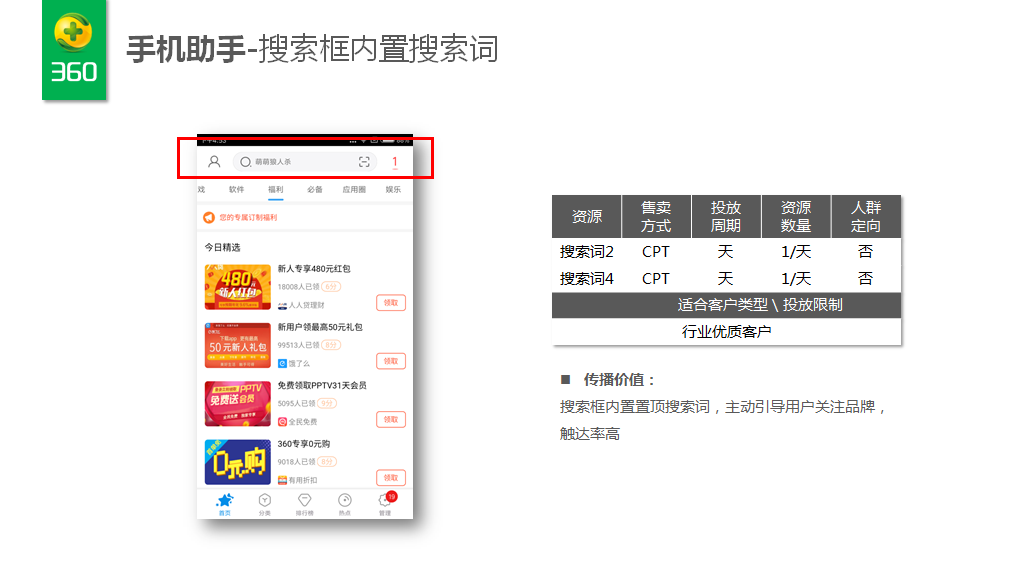Open 分类 in bottom navigation
Image resolution: width=1019 pixels, height=564 pixels.
[264, 504]
